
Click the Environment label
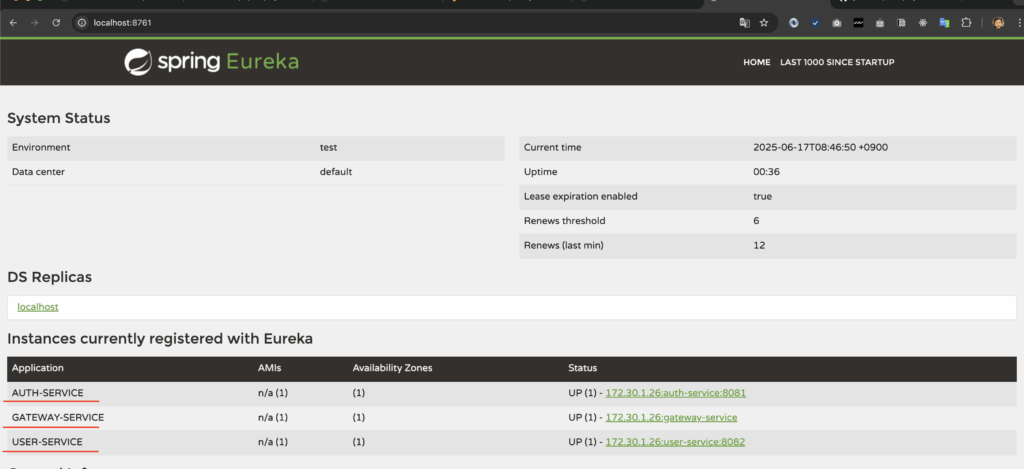41,148
